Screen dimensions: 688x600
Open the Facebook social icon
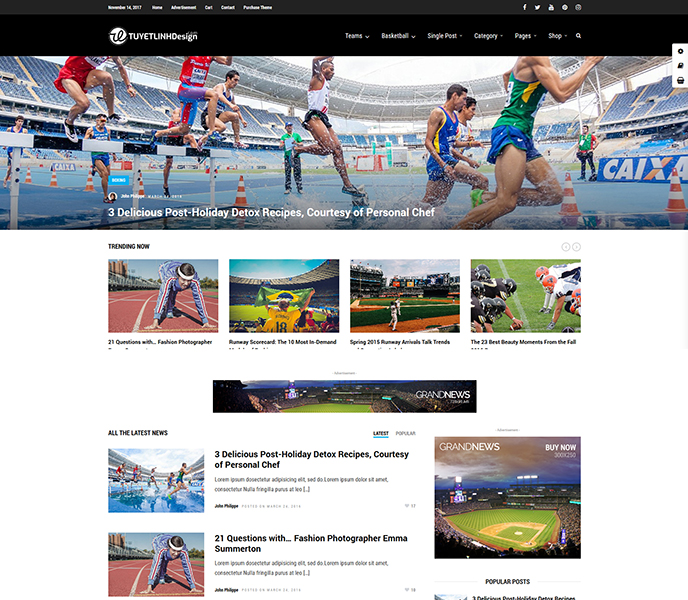(x=524, y=7)
